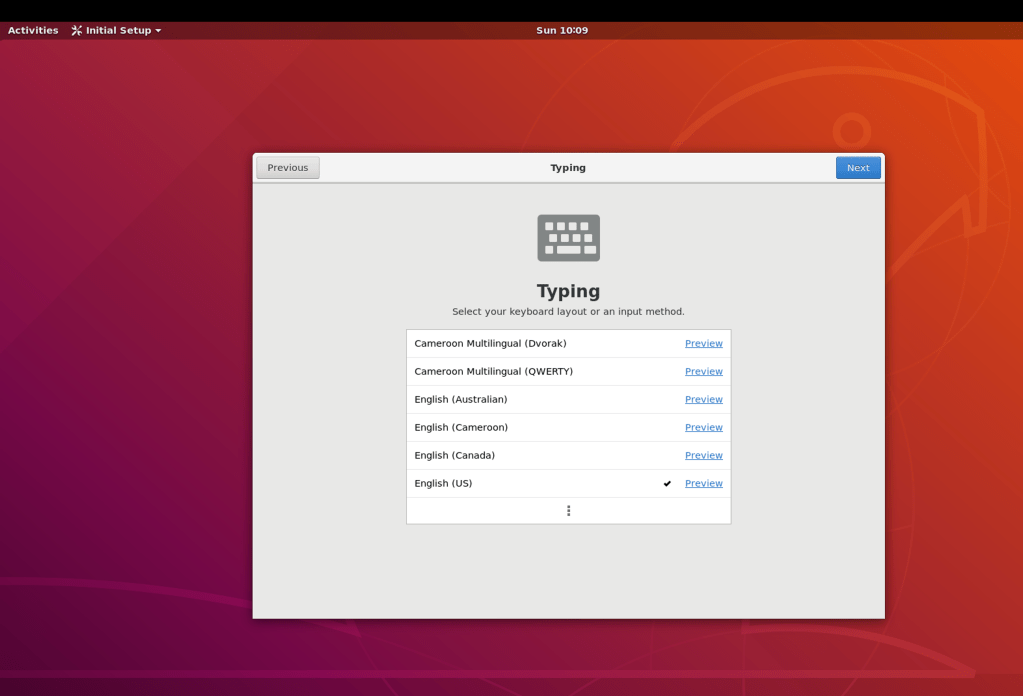
Task: Show more layouts with three-dot button
Action: pyautogui.click(x=568, y=511)
